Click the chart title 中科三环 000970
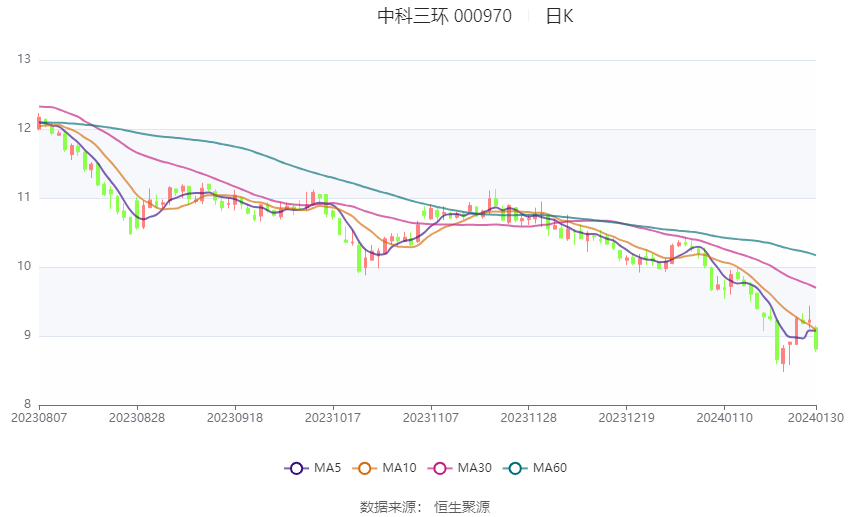The image size is (850, 517). click(445, 16)
